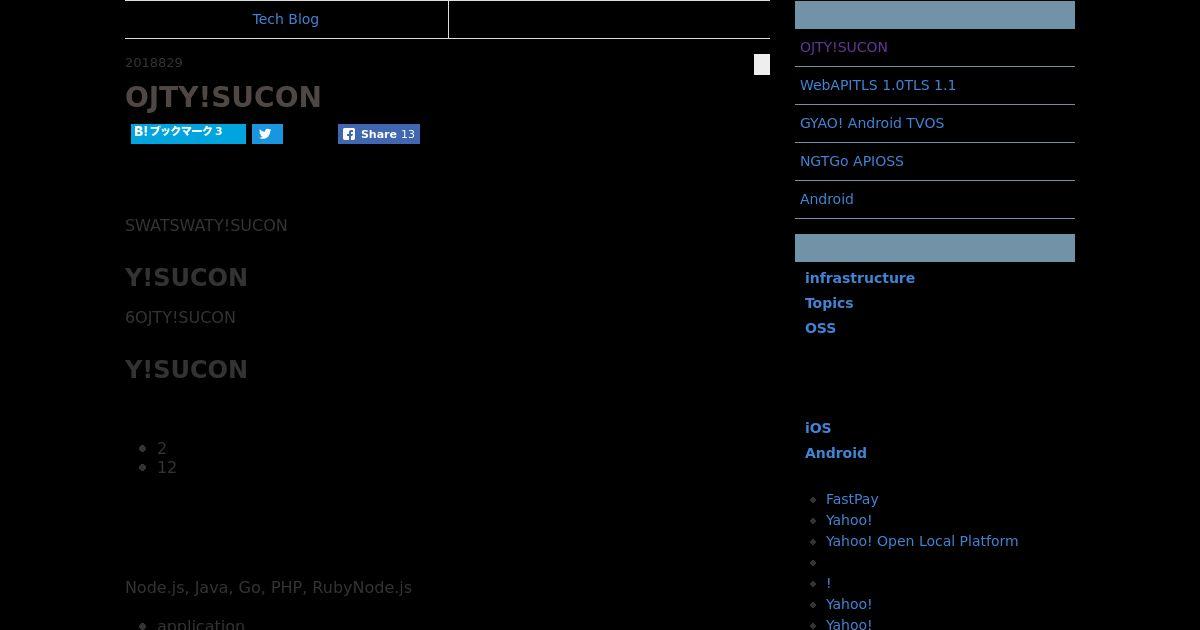Open the Android recent post above the category list
Image resolution: width=1200 pixels, height=630 pixels.
coord(827,199)
